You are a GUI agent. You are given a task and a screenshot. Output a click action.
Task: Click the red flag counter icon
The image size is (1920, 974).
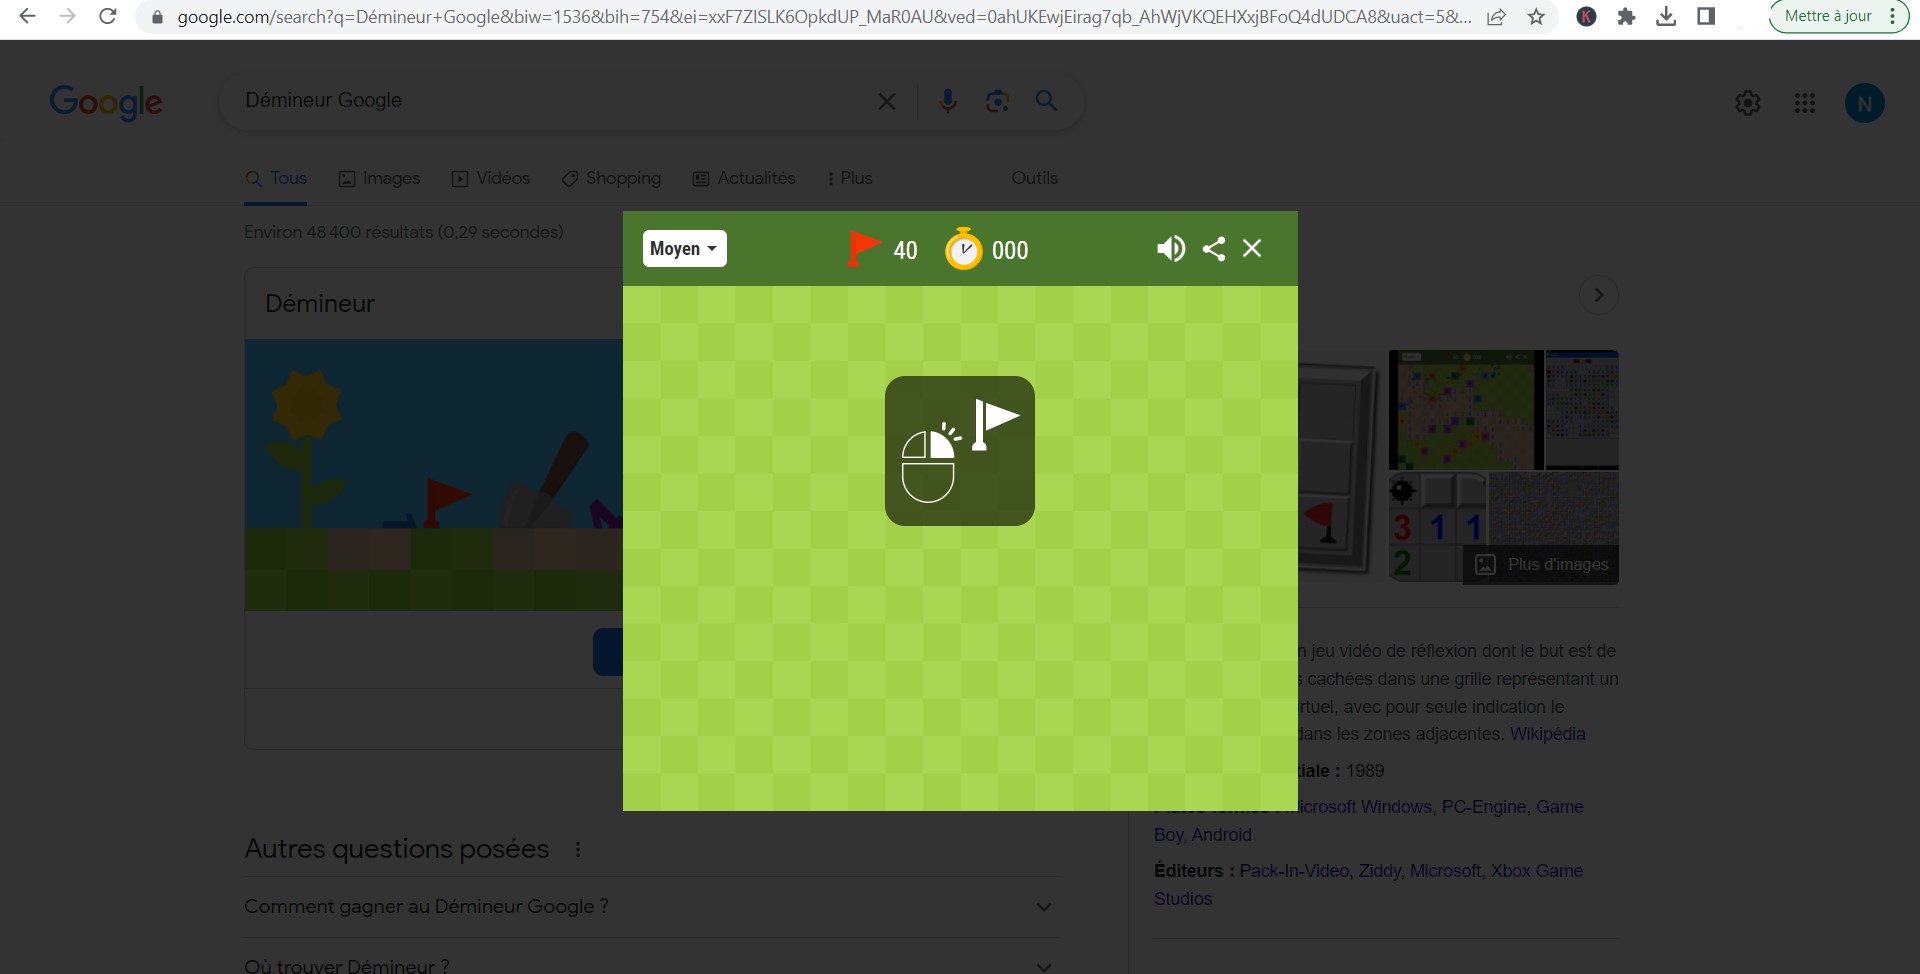862,249
